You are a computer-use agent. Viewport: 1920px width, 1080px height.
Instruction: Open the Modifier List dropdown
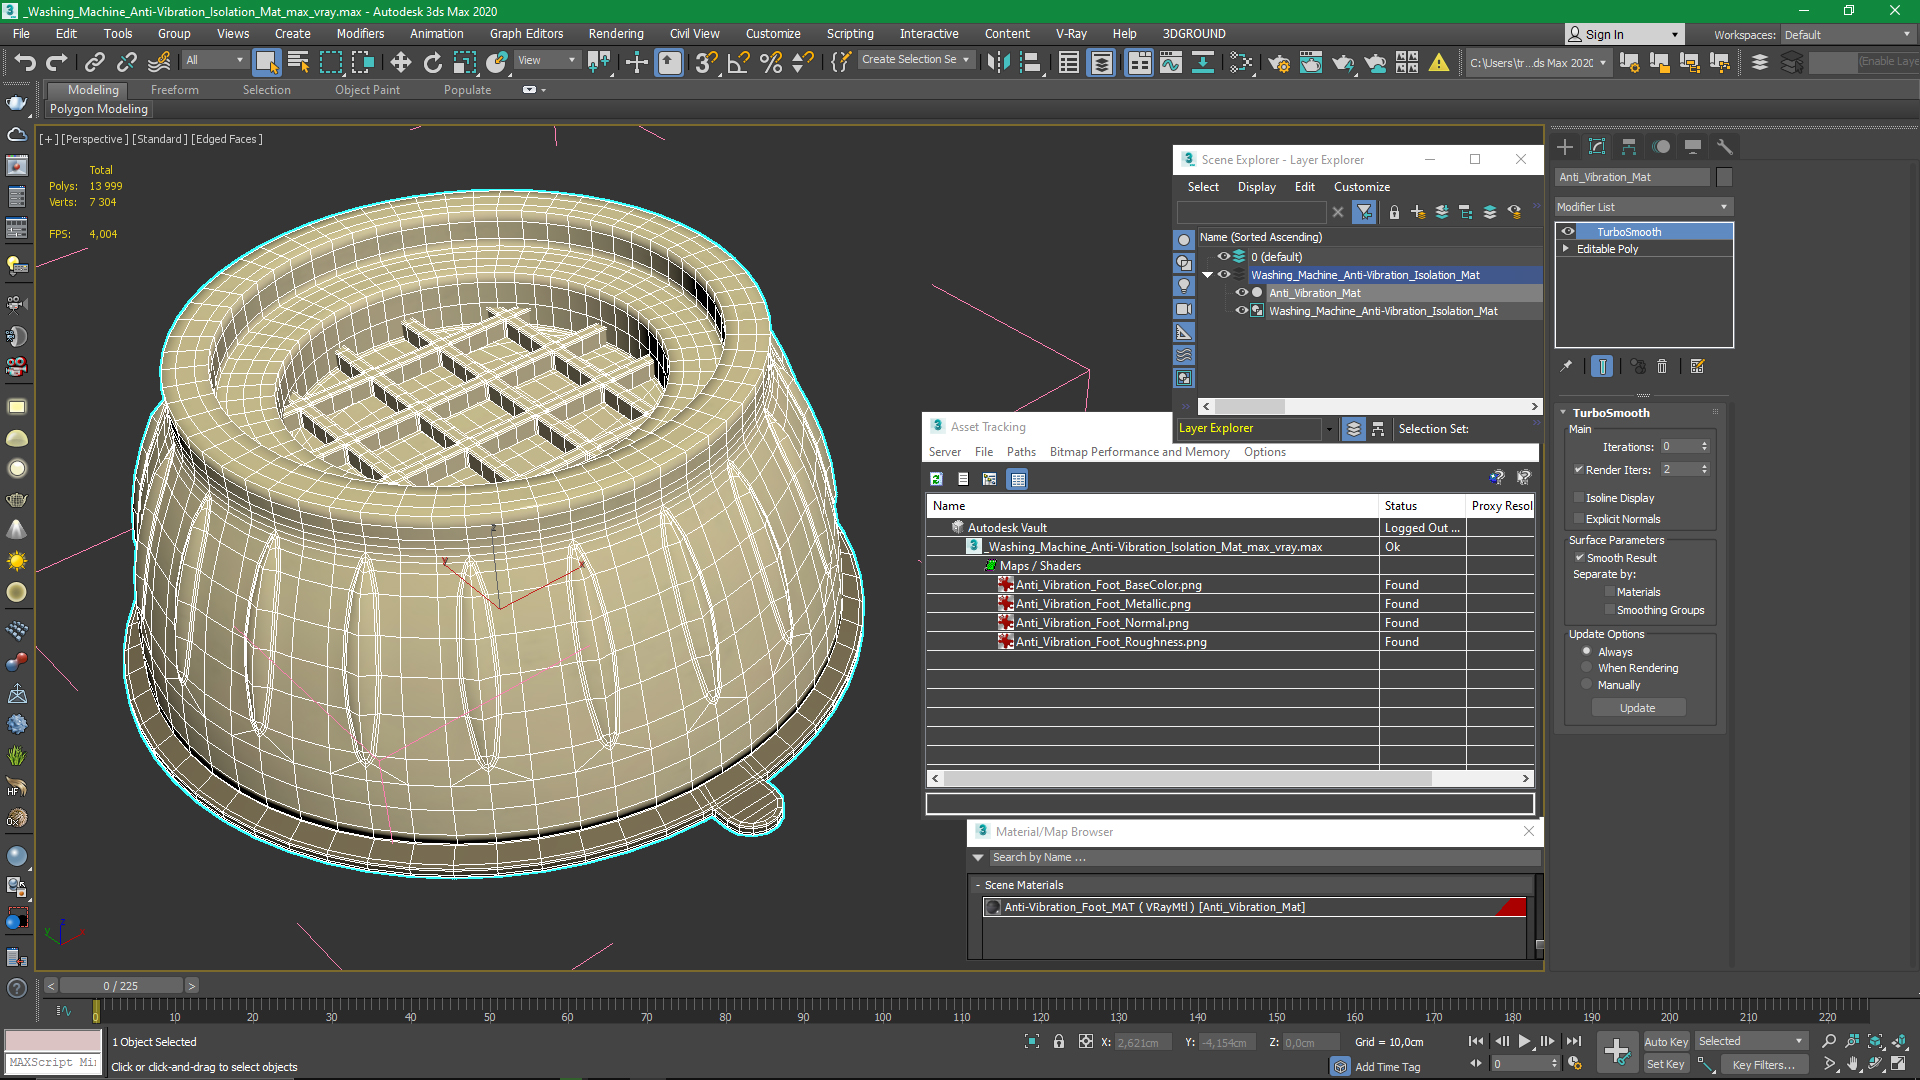click(x=1643, y=207)
